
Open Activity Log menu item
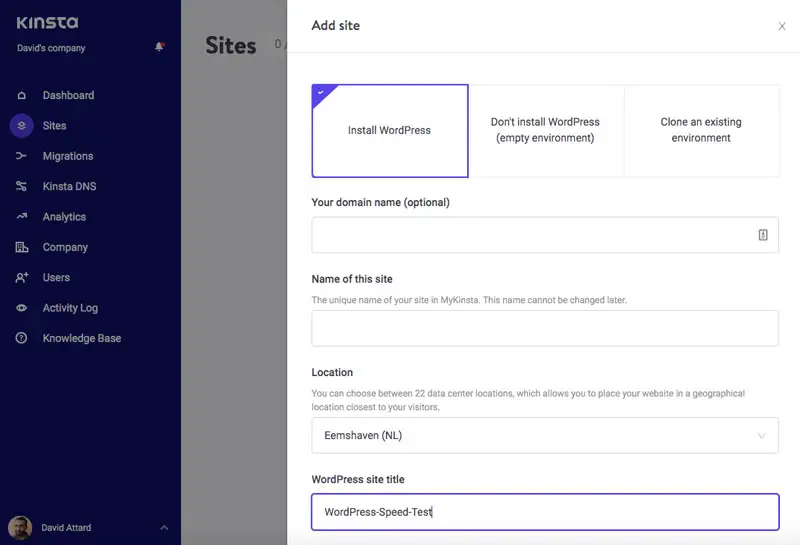tap(70, 308)
